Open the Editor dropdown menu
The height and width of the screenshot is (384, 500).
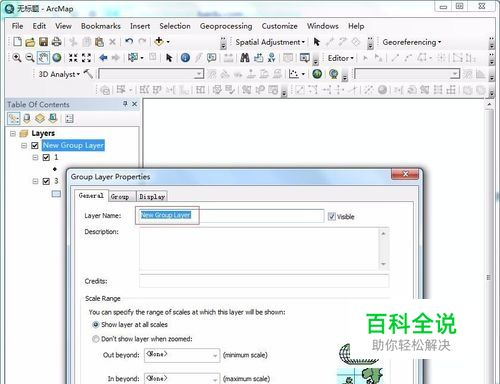tap(340, 58)
